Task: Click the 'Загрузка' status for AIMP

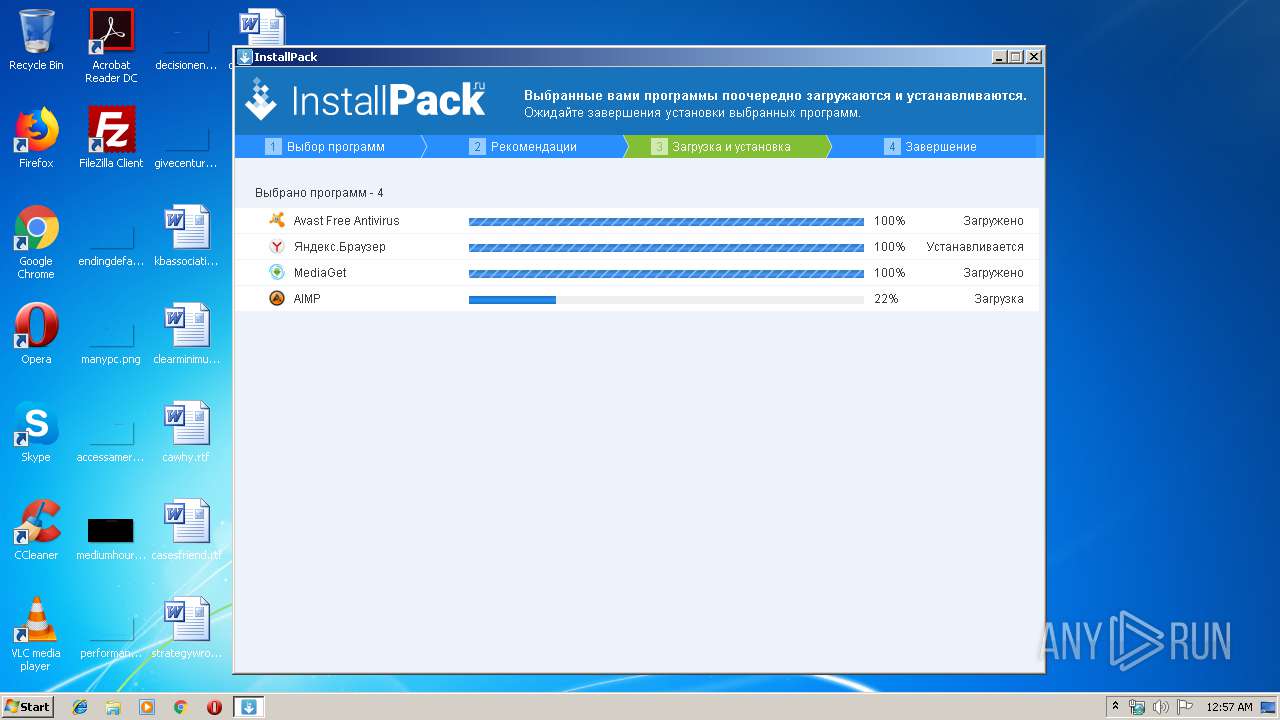Action: (999, 299)
